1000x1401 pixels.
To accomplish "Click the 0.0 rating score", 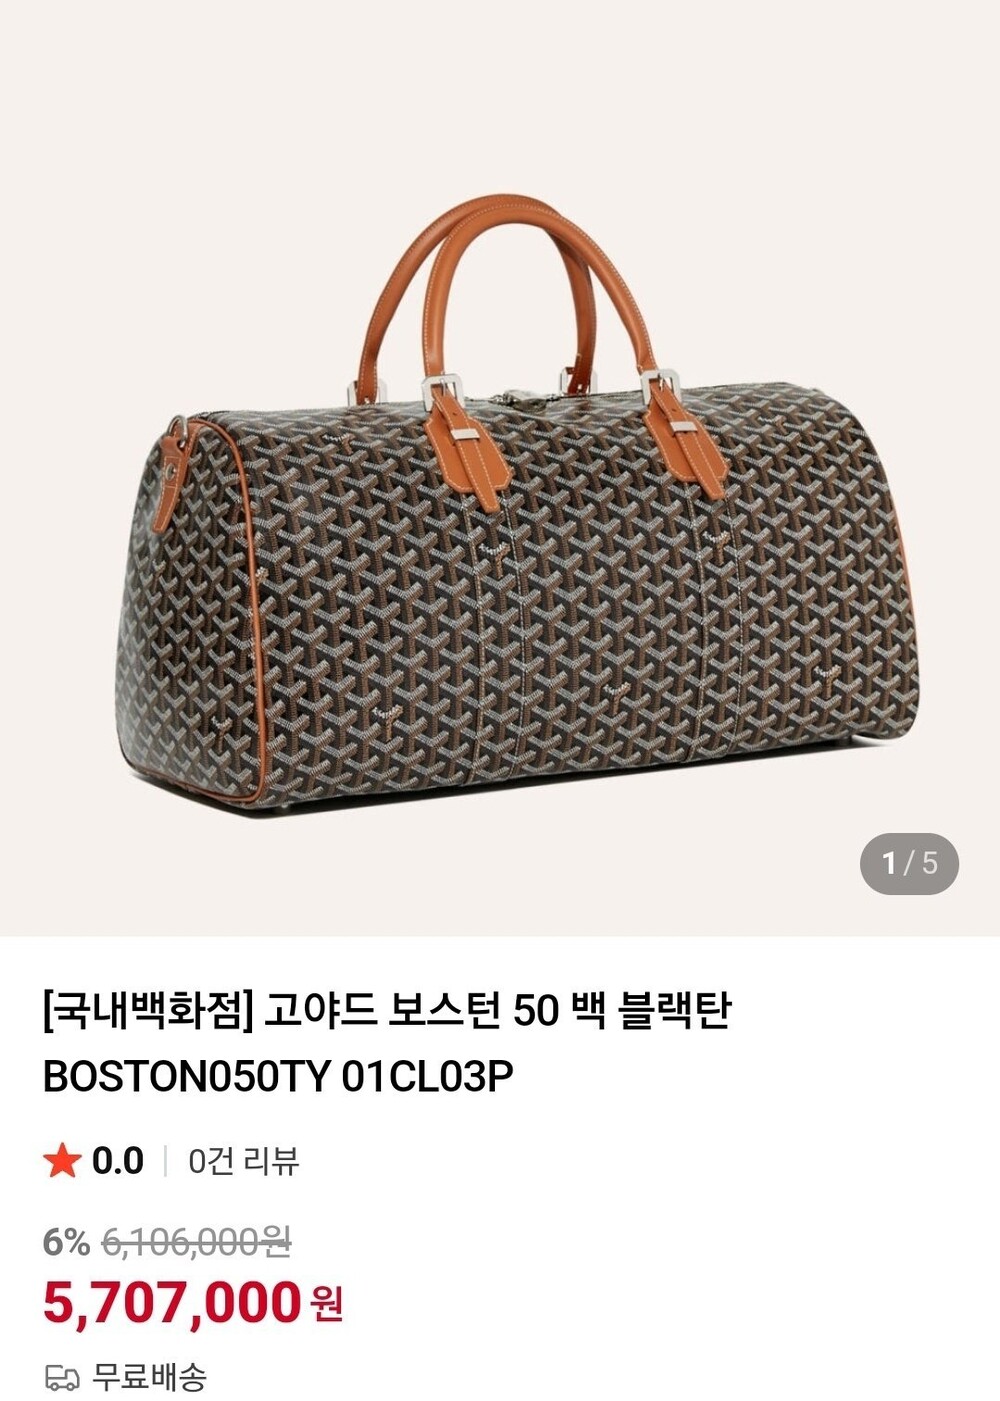I will [118, 1161].
